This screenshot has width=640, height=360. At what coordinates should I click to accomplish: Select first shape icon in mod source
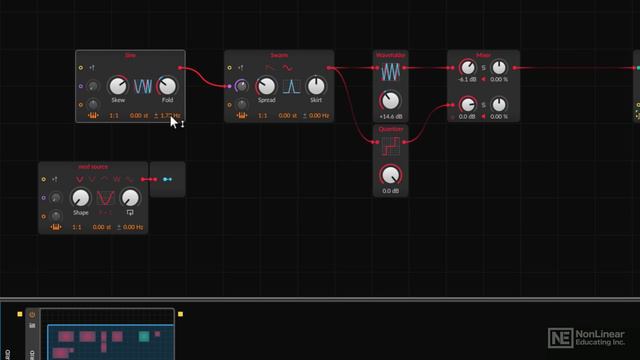click(x=80, y=179)
